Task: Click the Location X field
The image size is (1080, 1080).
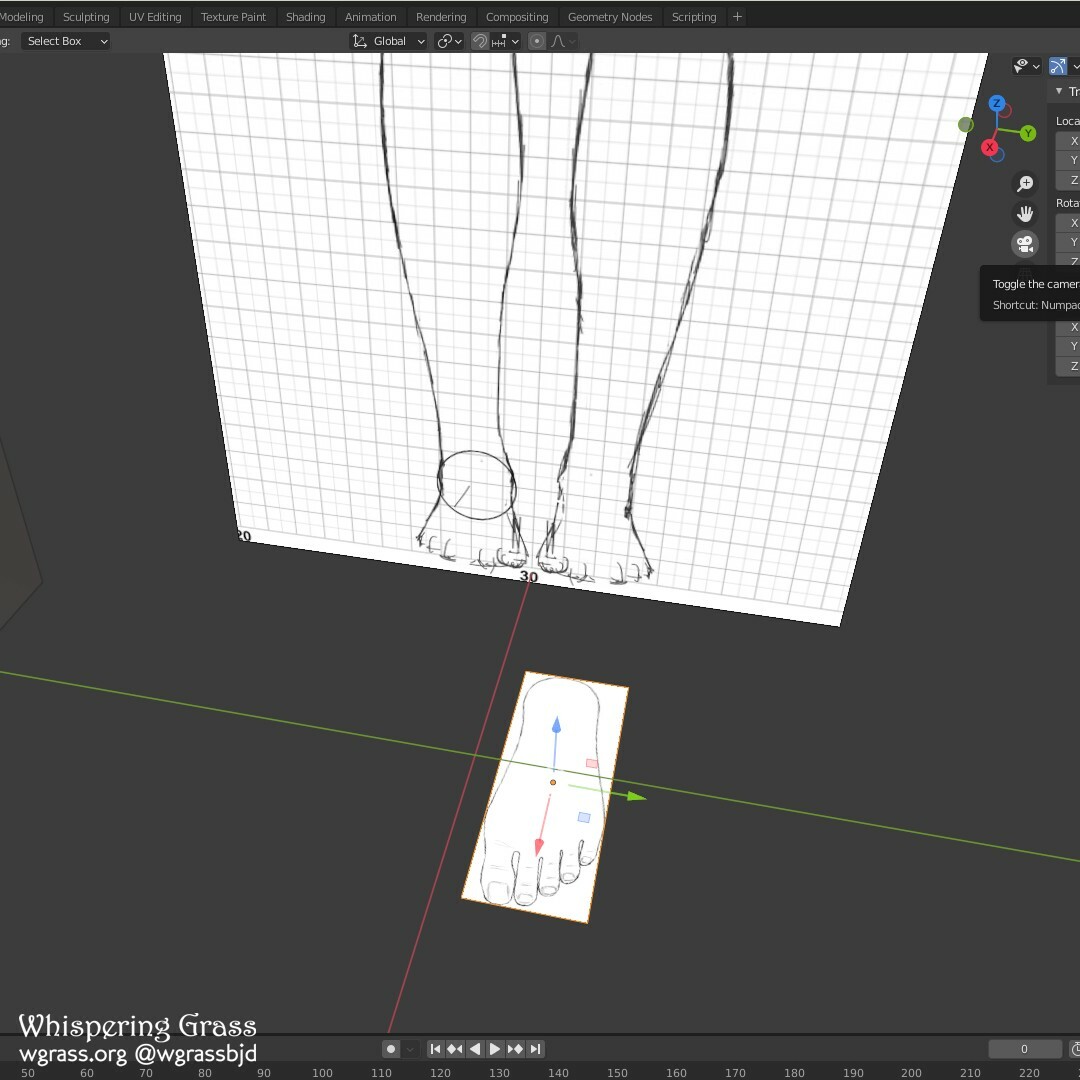Action: [1068, 141]
